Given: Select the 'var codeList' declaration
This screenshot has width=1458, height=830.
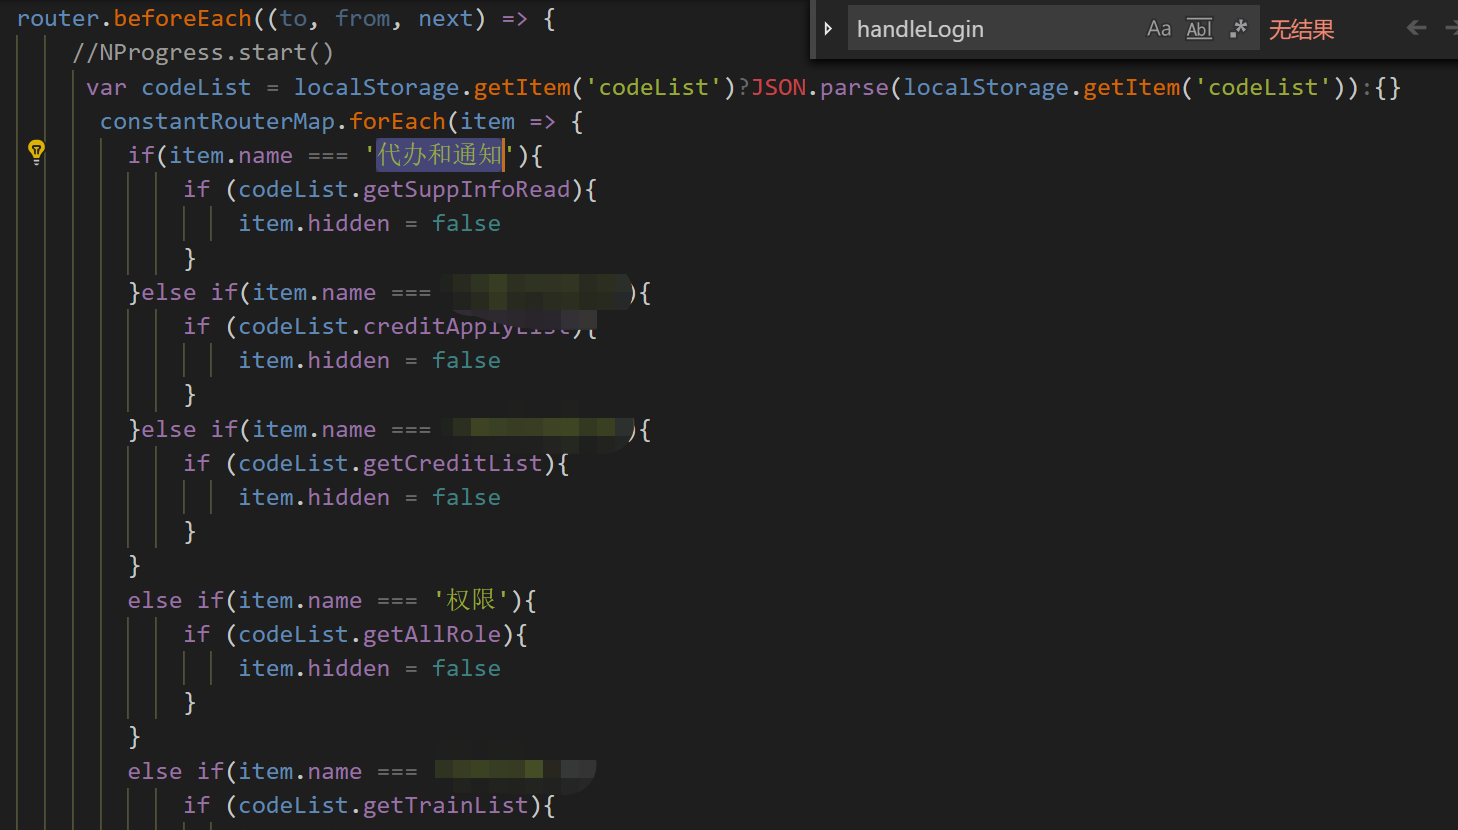Looking at the screenshot, I should [168, 88].
